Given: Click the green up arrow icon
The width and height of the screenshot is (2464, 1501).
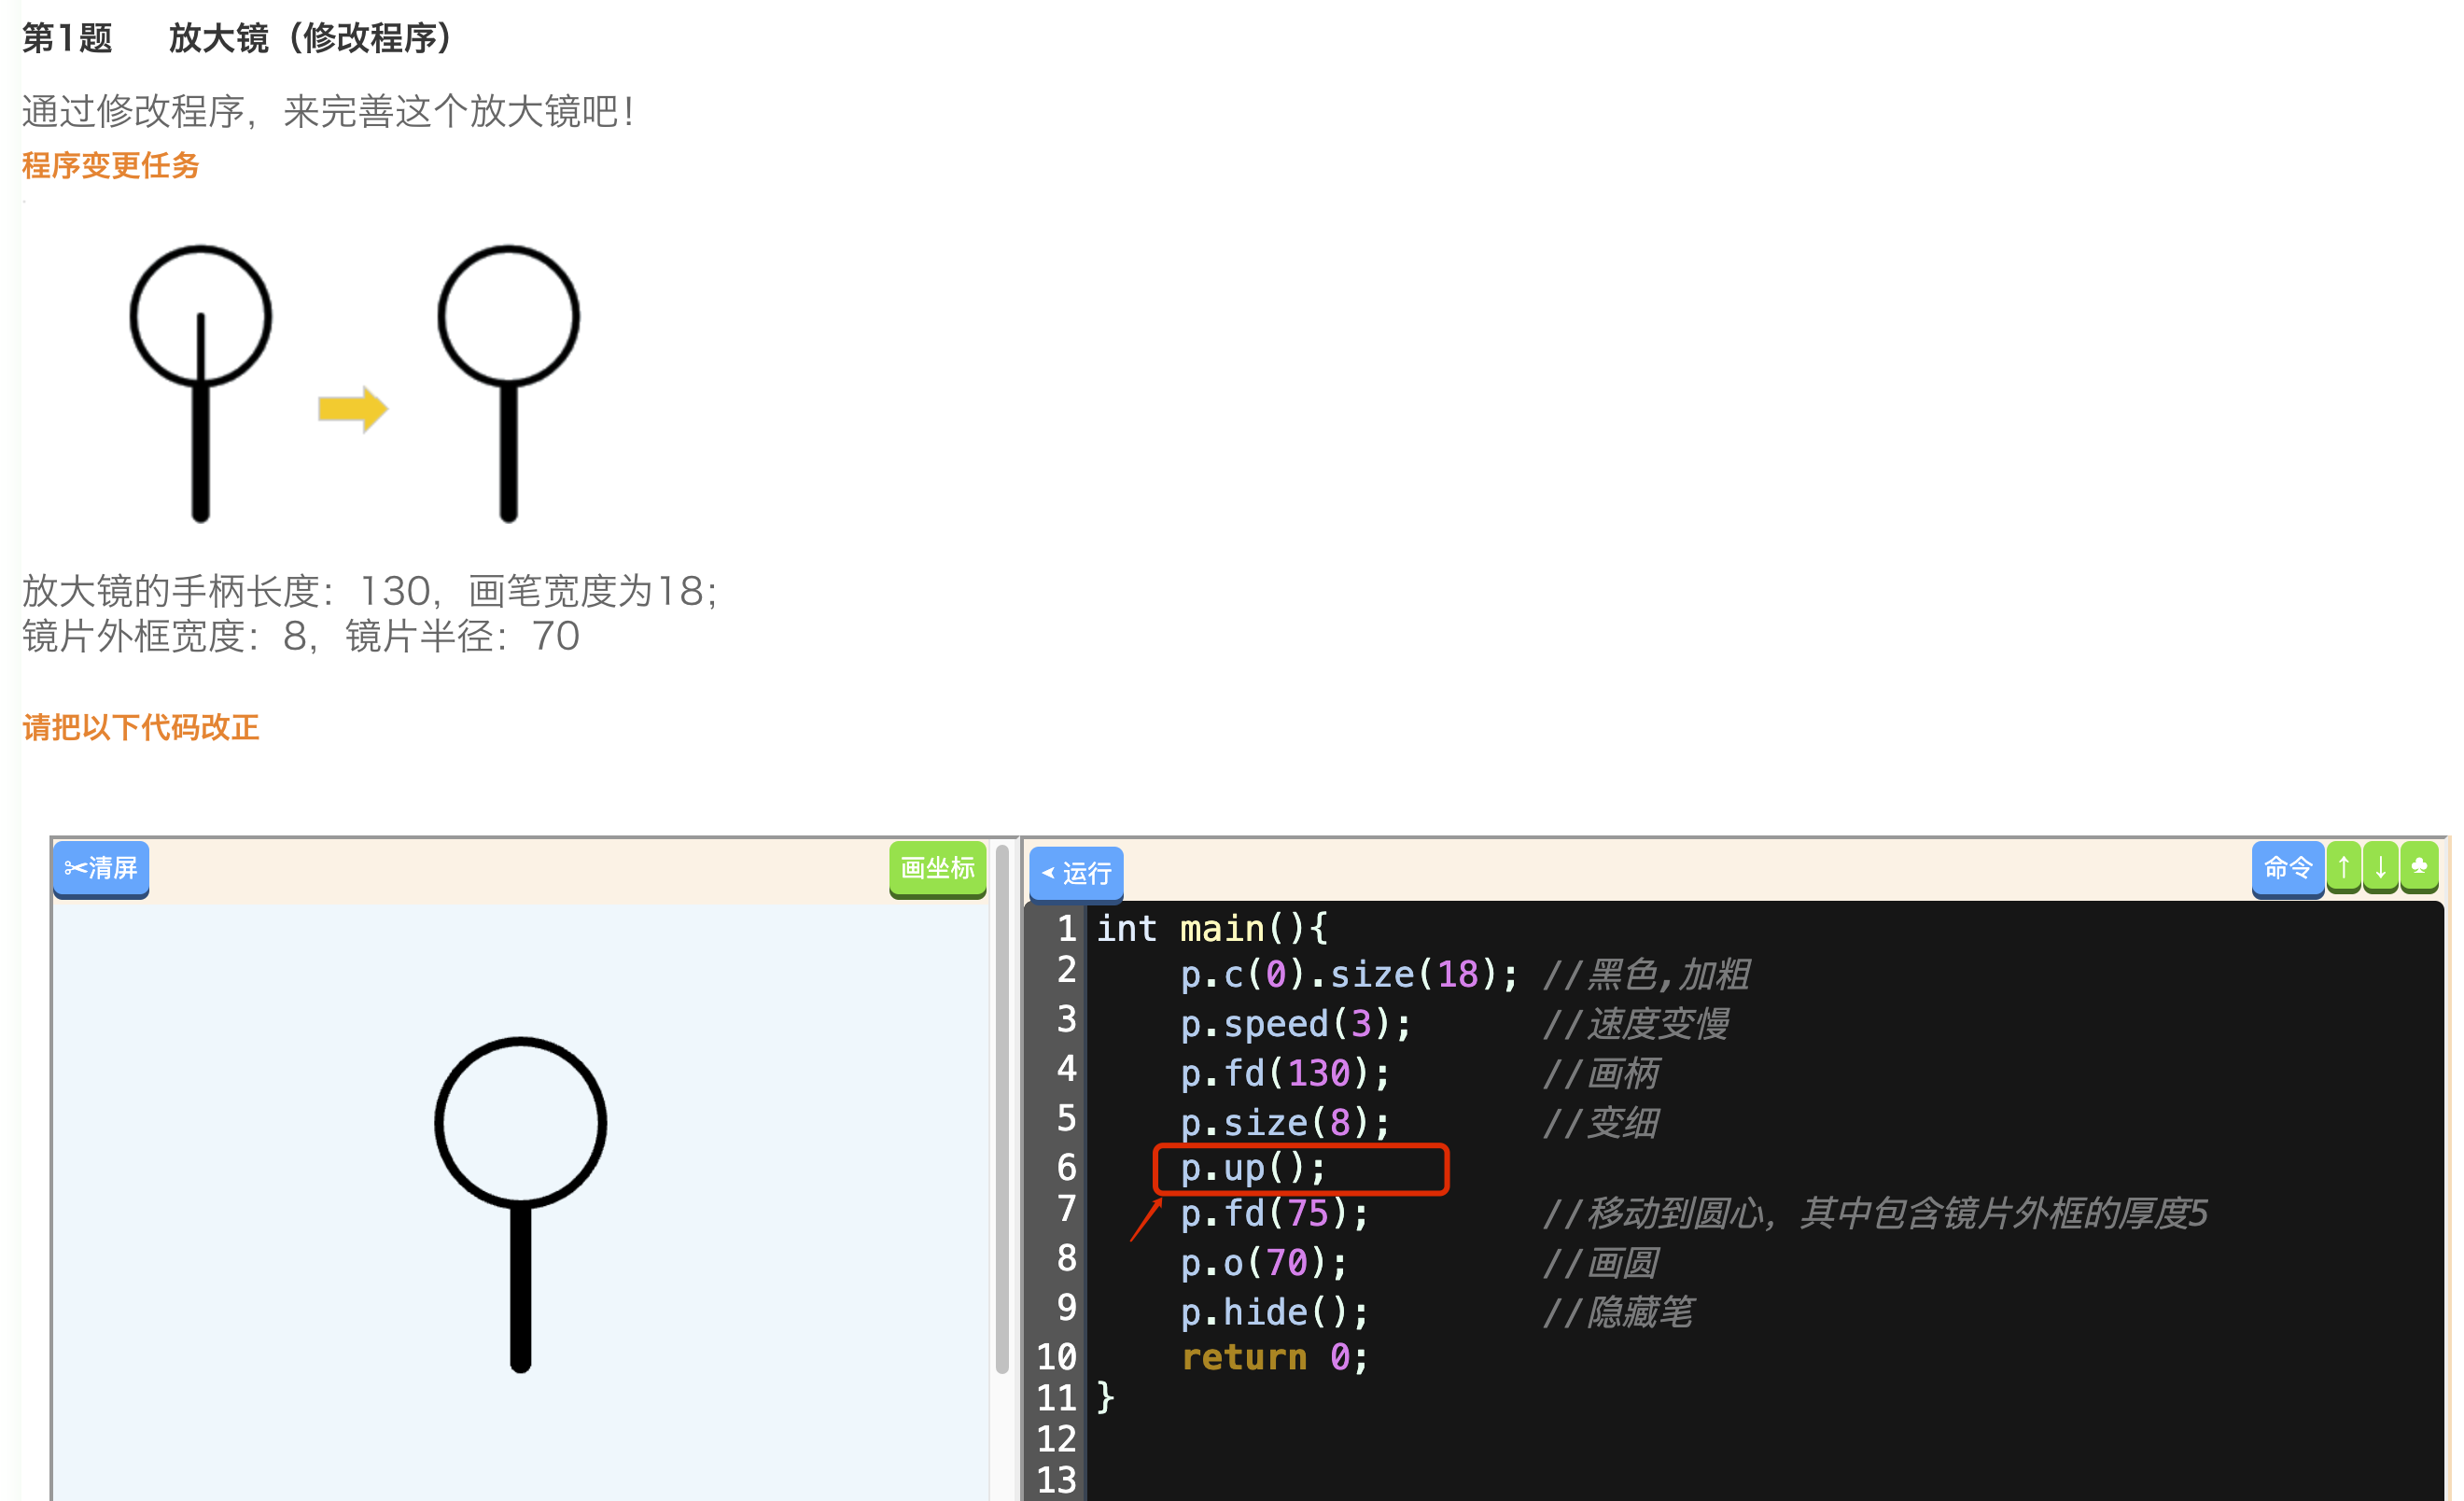Looking at the screenshot, I should [x=2343, y=867].
